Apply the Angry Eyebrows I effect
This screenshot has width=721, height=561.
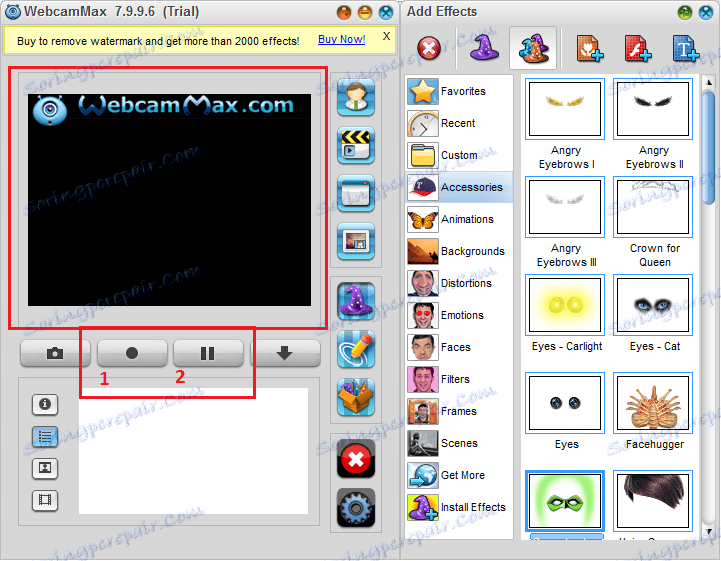point(565,109)
